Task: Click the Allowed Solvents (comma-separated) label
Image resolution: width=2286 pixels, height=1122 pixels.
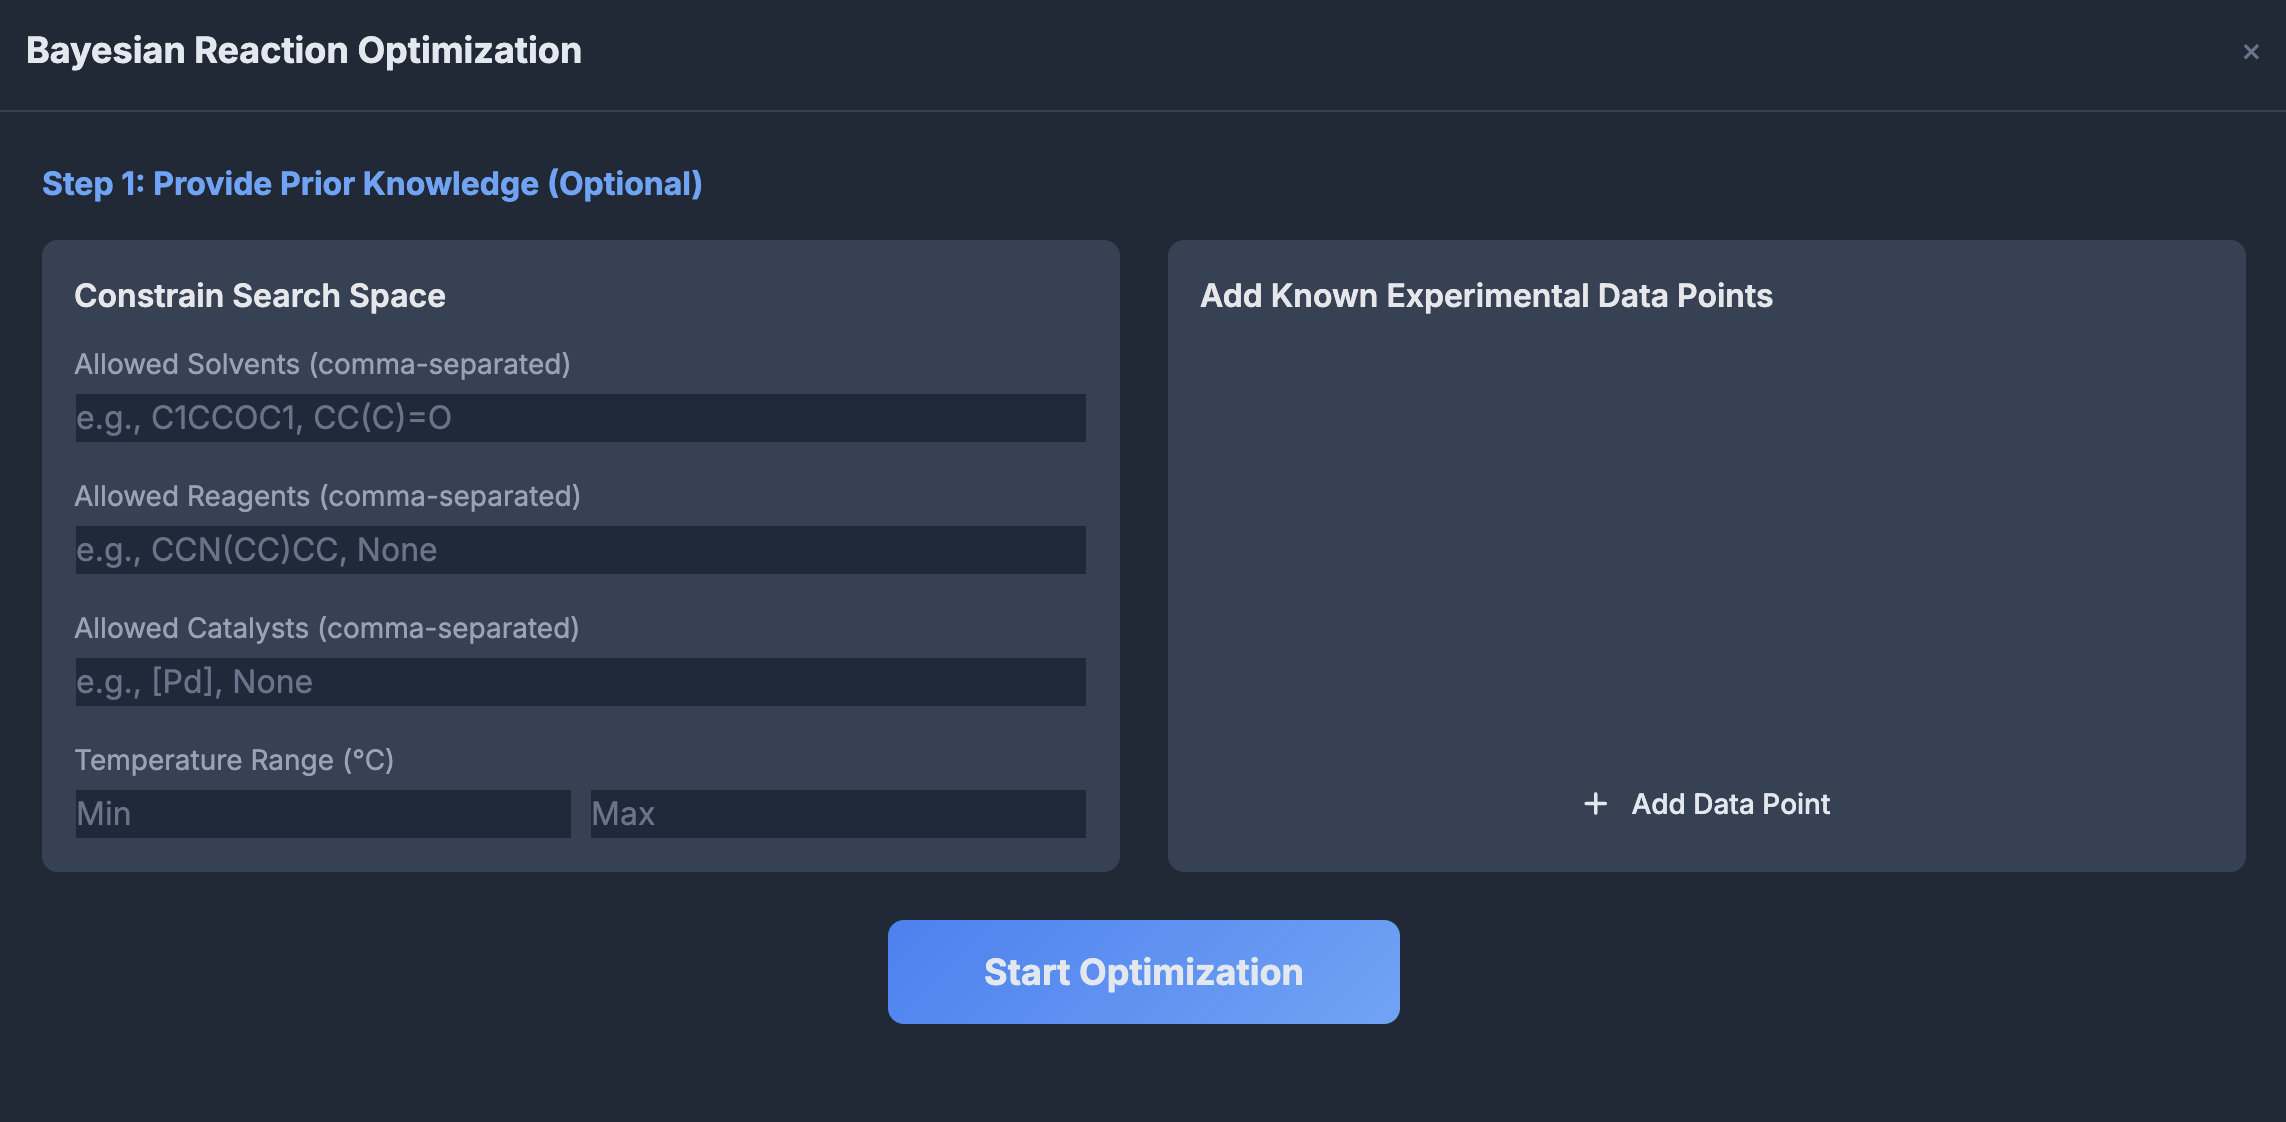Action: coord(322,364)
